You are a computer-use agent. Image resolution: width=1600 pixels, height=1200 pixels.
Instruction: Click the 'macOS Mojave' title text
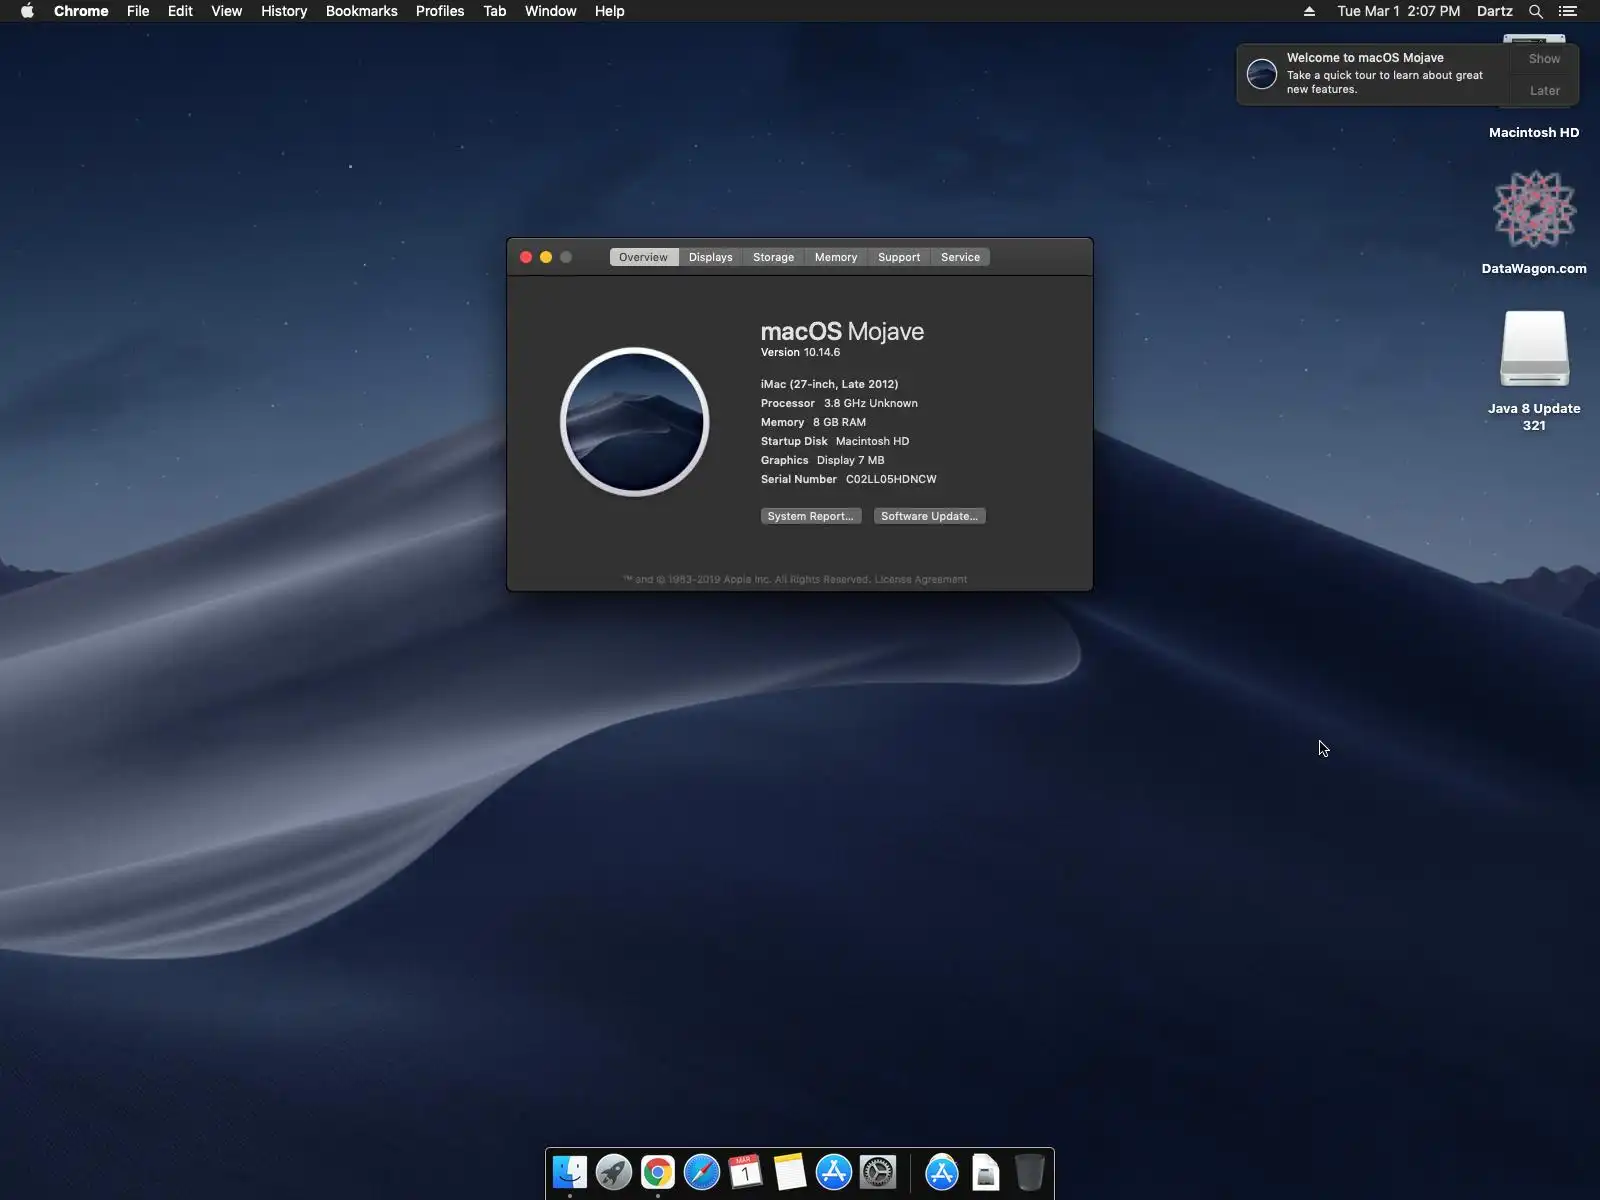[x=842, y=331]
